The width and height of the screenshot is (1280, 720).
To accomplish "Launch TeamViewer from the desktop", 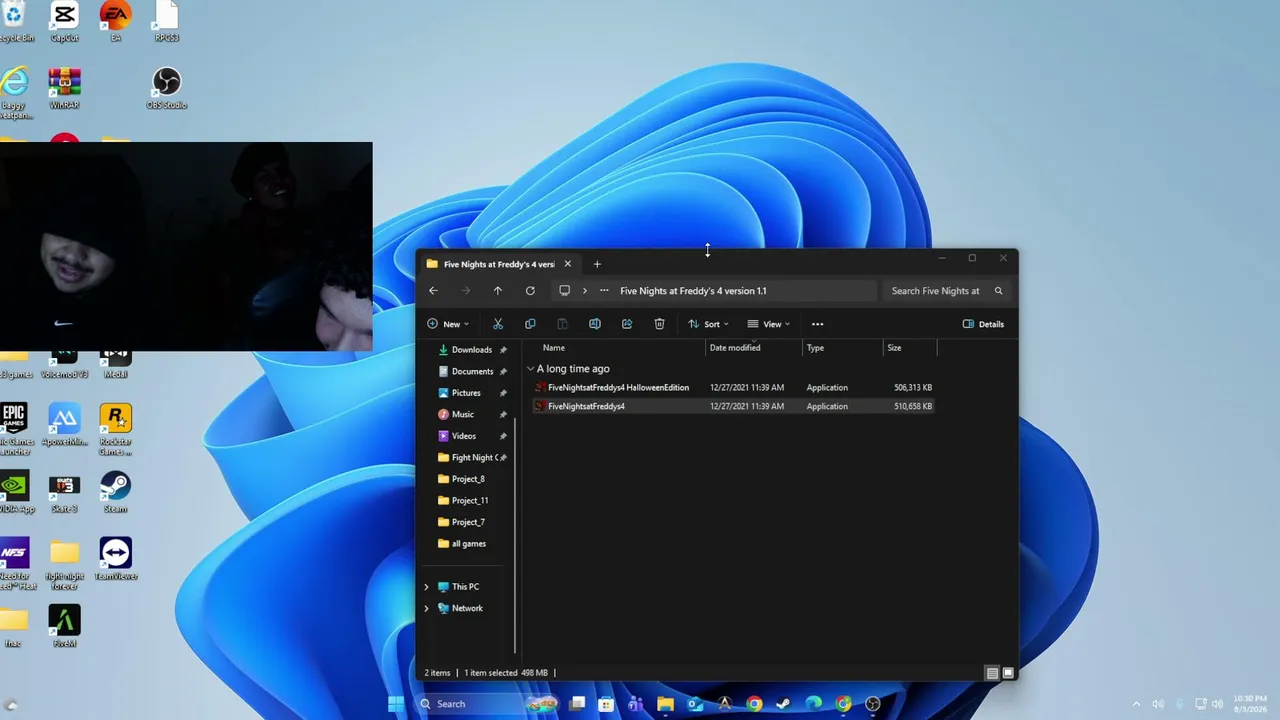I will (x=115, y=559).
